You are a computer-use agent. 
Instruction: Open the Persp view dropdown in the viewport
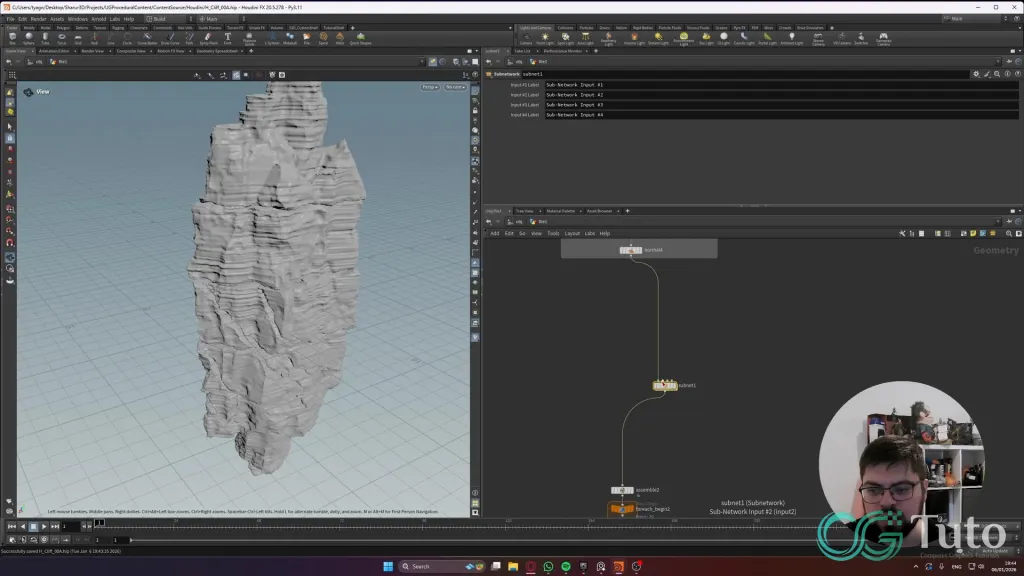point(430,87)
